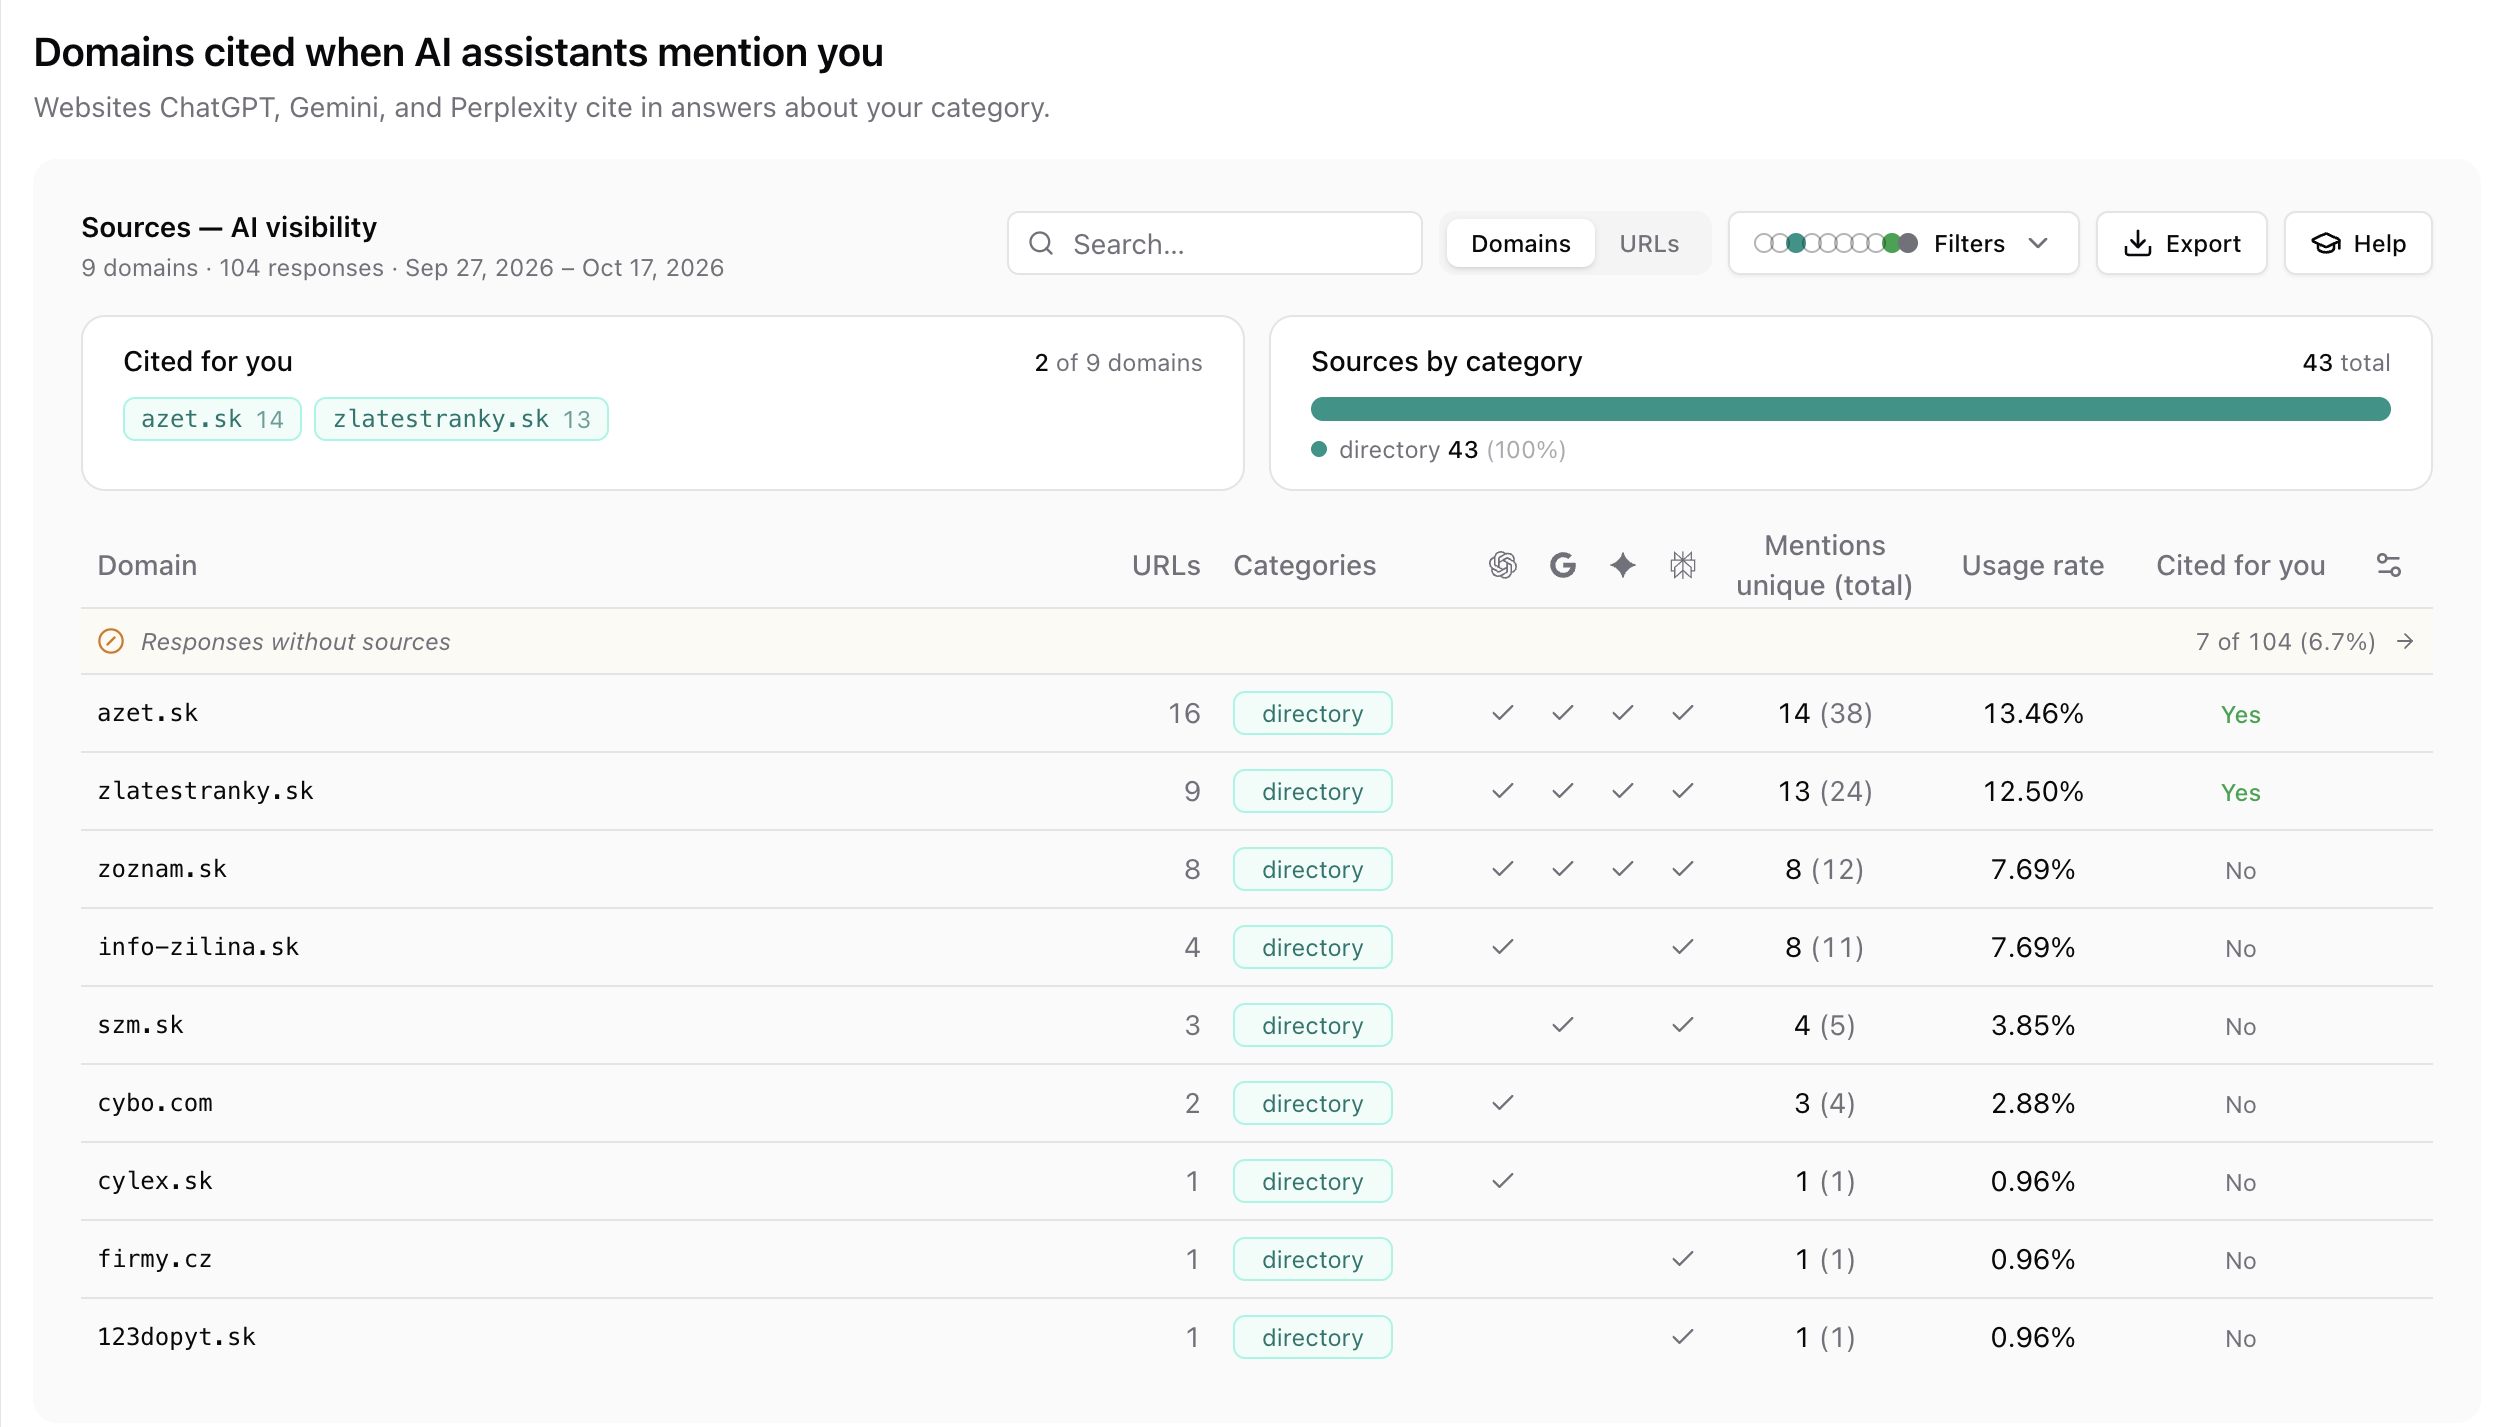Select the info-zilina.sk domain

pyautogui.click(x=198, y=947)
